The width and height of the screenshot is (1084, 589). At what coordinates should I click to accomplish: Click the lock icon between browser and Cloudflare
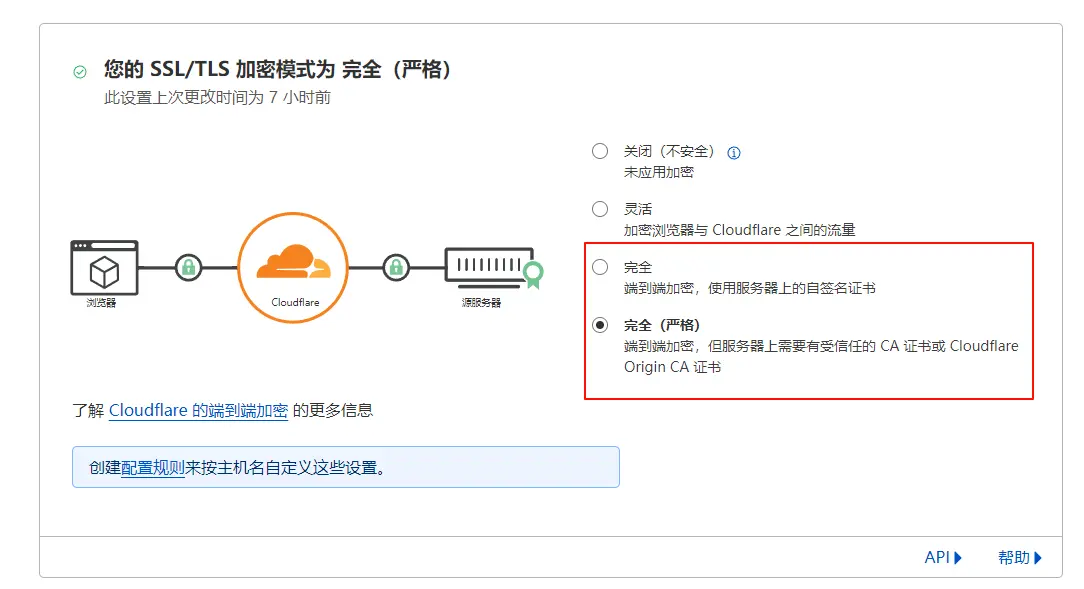click(x=188, y=267)
